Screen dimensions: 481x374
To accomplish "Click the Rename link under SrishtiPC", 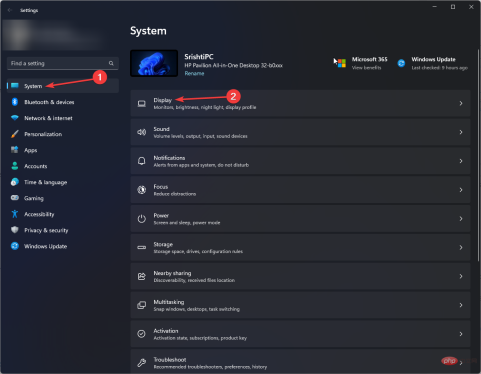I will pyautogui.click(x=194, y=73).
